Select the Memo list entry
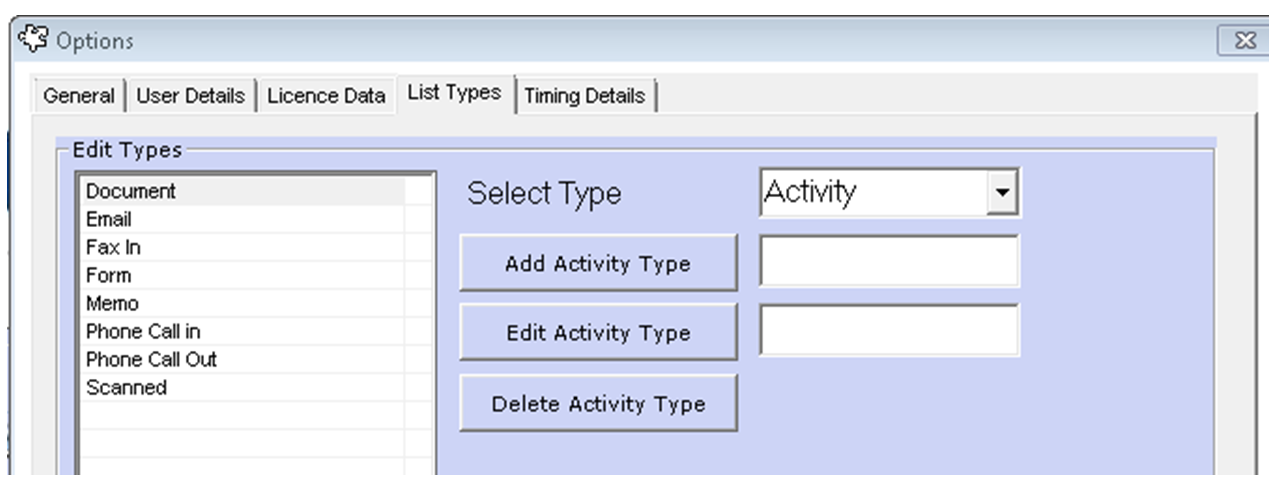The width and height of the screenshot is (1269, 488). [244, 303]
